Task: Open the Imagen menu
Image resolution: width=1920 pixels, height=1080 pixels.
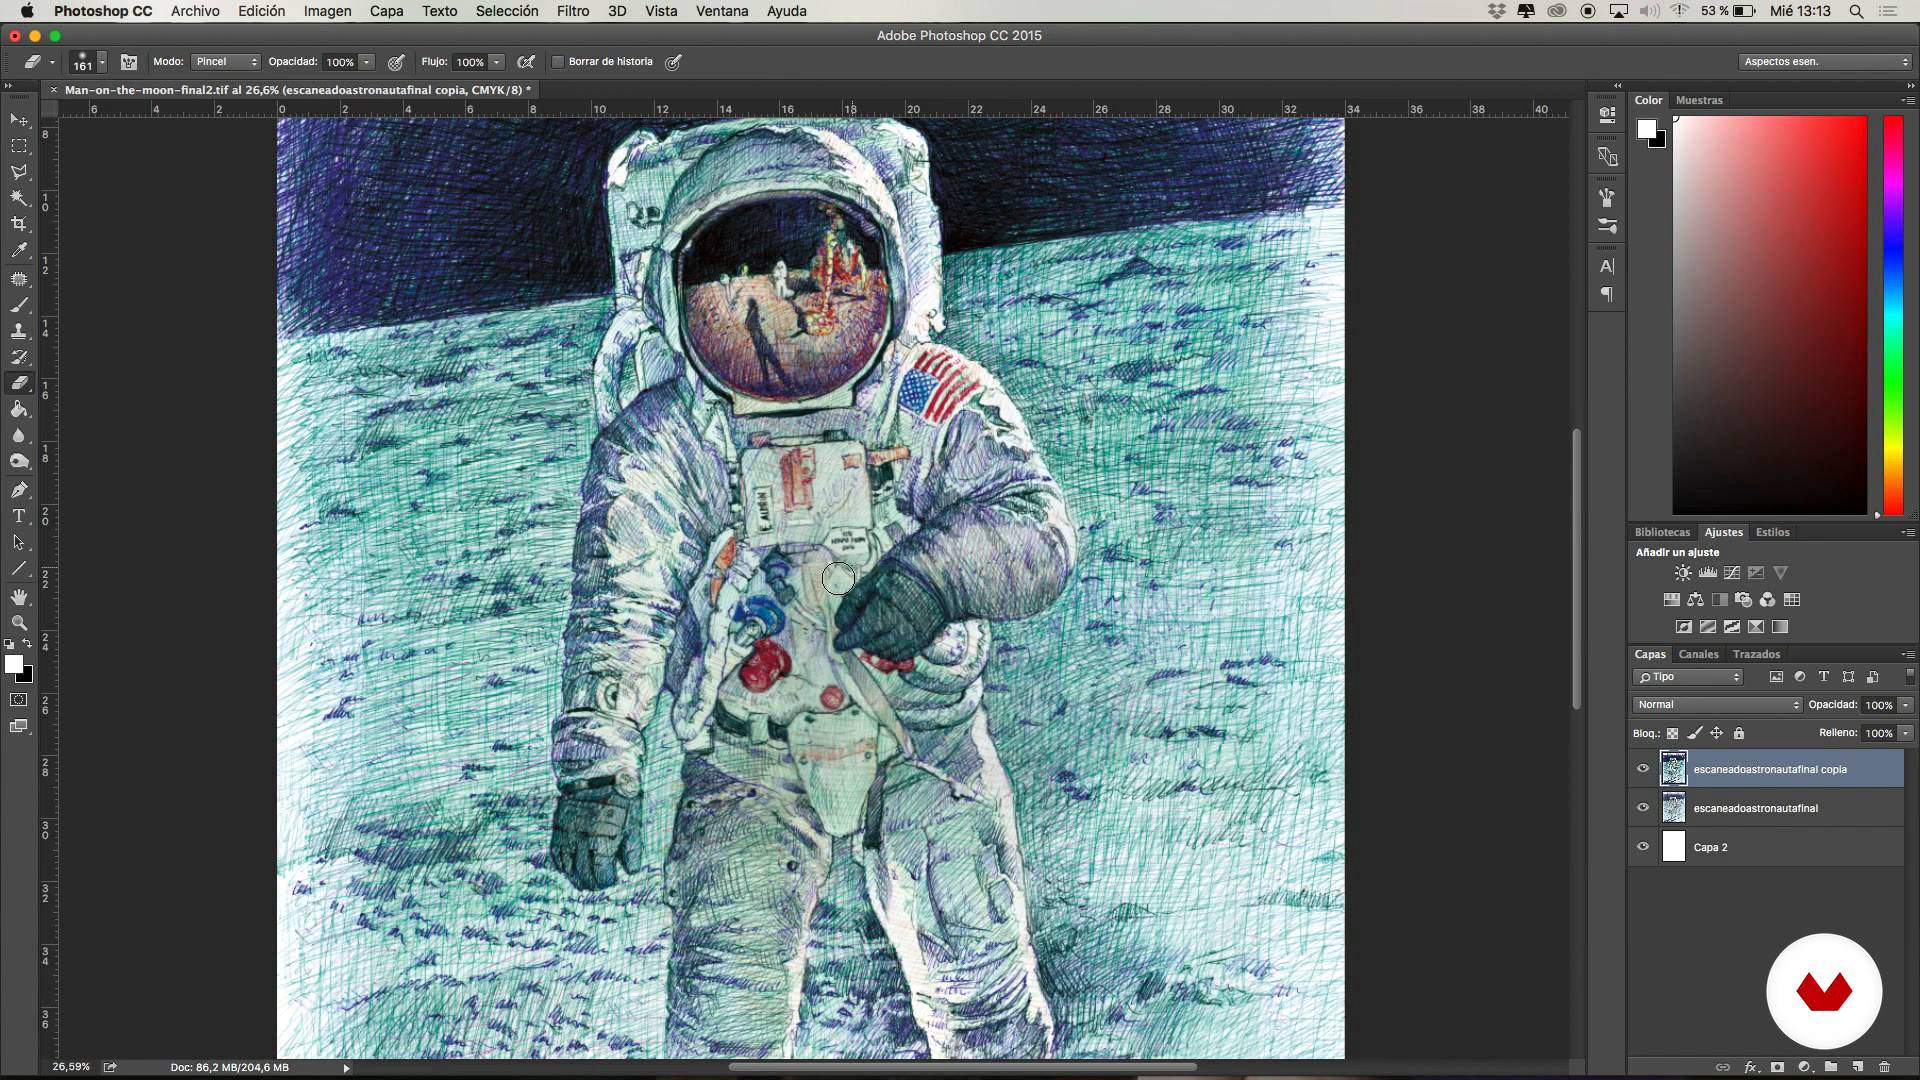Action: click(x=327, y=11)
